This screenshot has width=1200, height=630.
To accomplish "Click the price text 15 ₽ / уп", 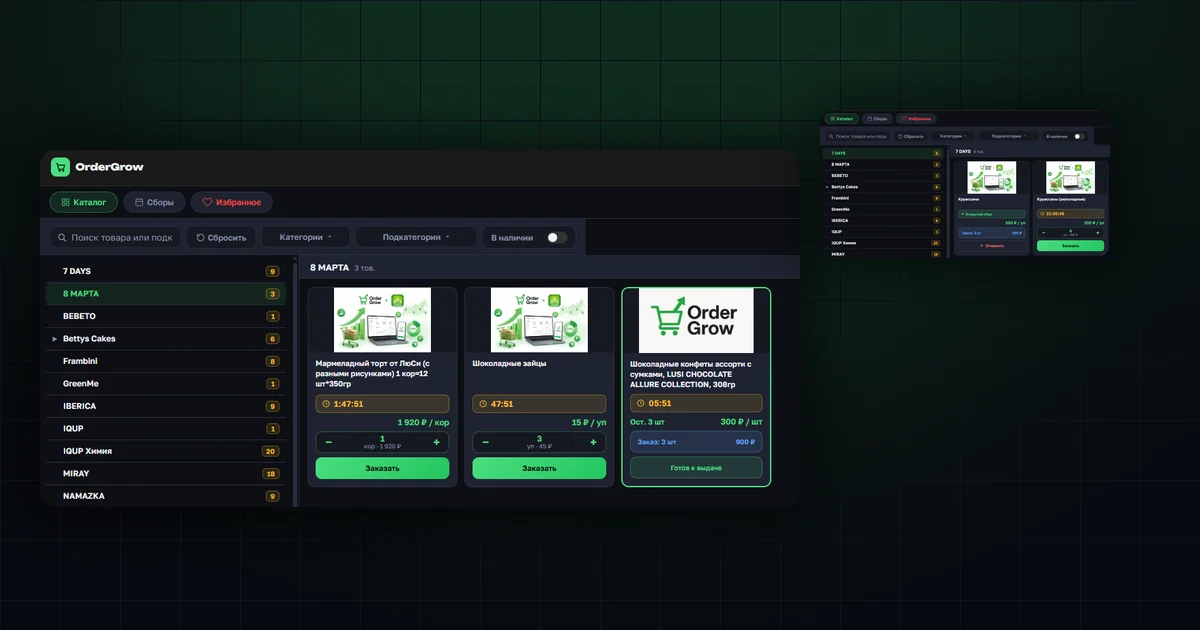I will pos(589,422).
